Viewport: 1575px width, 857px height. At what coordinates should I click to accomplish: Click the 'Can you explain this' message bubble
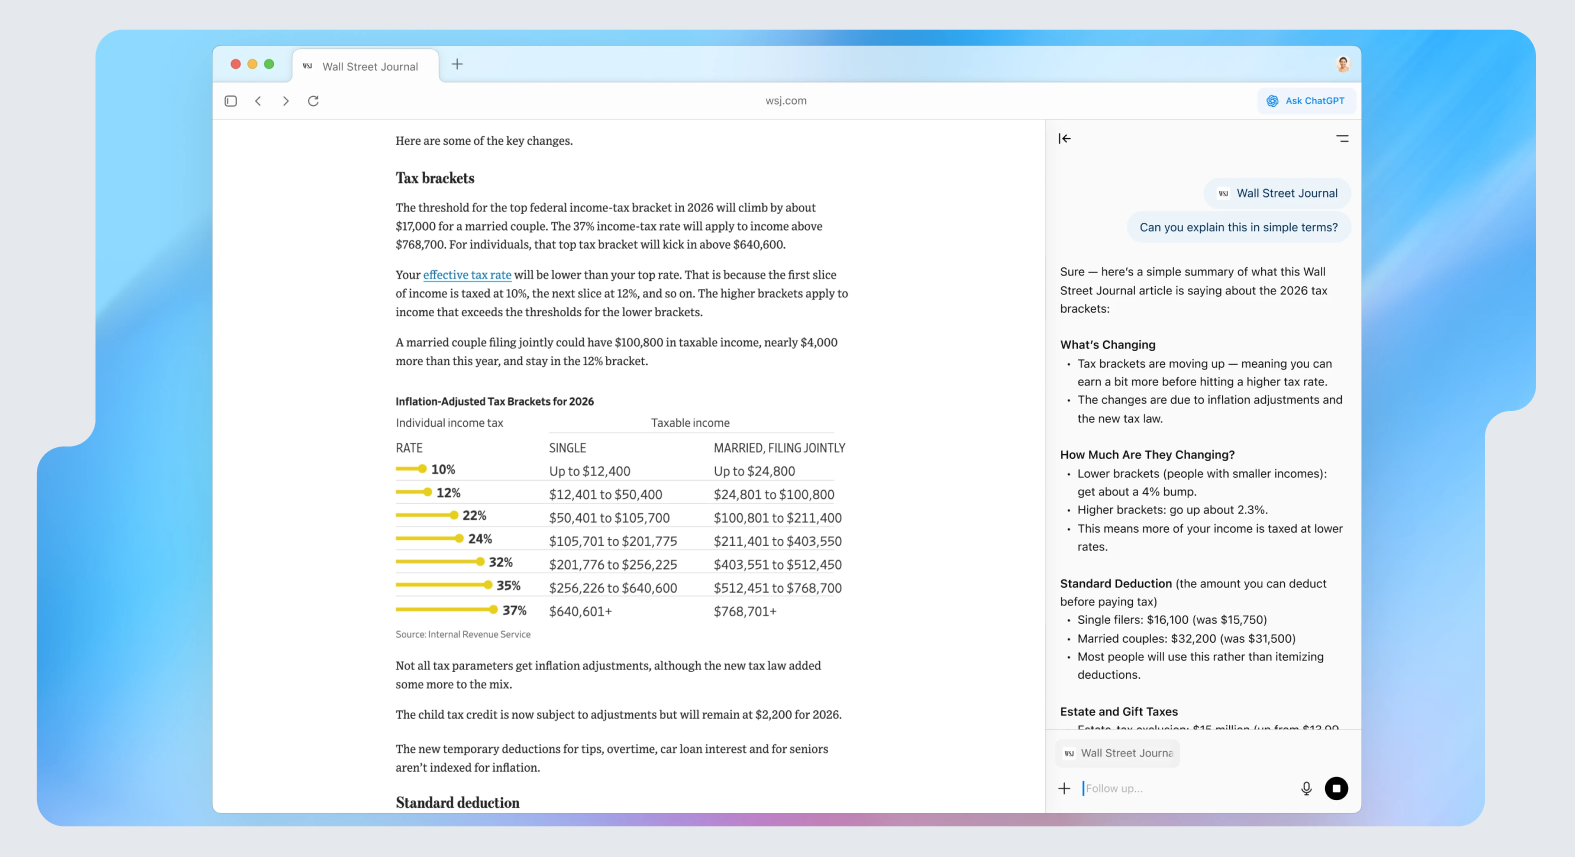(1238, 227)
